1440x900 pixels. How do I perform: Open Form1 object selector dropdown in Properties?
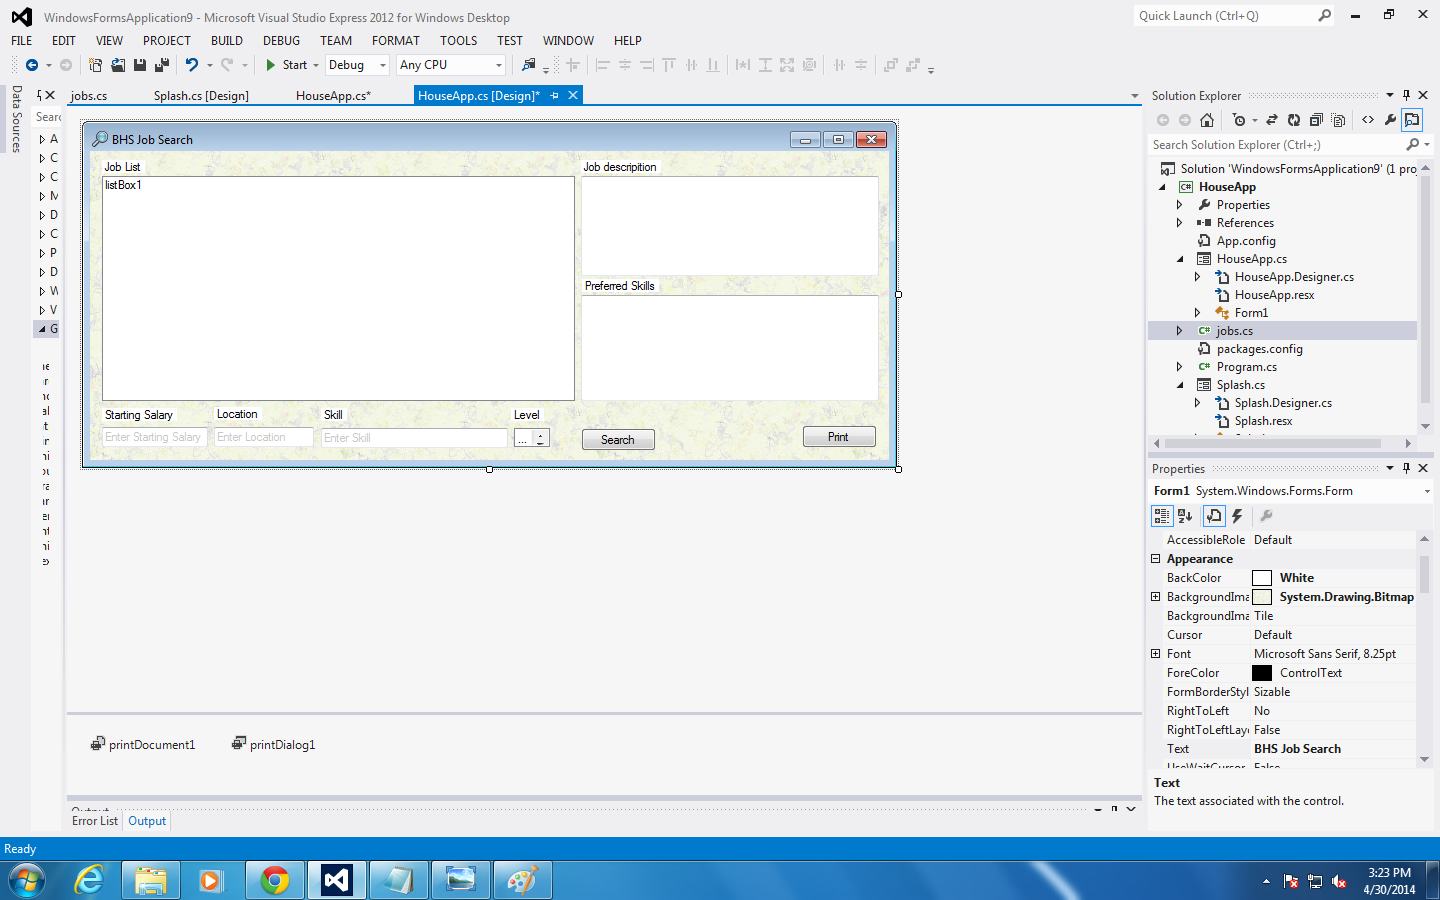click(1427, 491)
